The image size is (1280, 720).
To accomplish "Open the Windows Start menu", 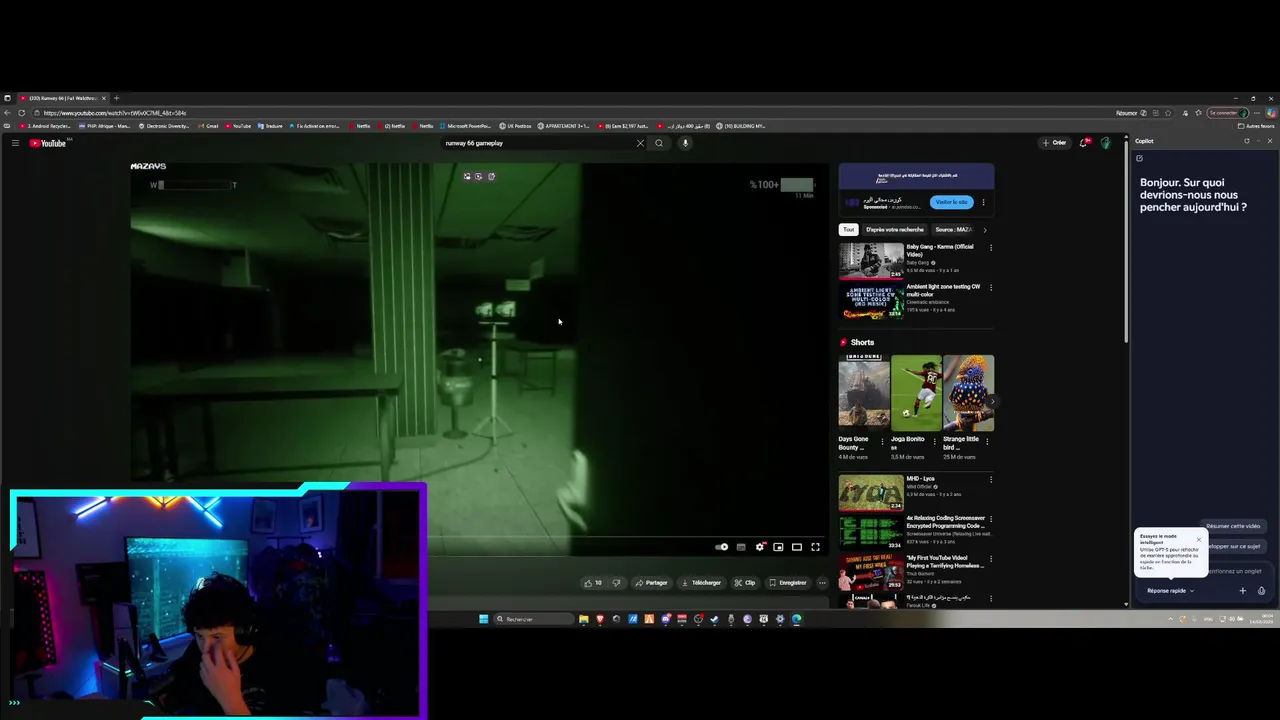I will click(484, 619).
